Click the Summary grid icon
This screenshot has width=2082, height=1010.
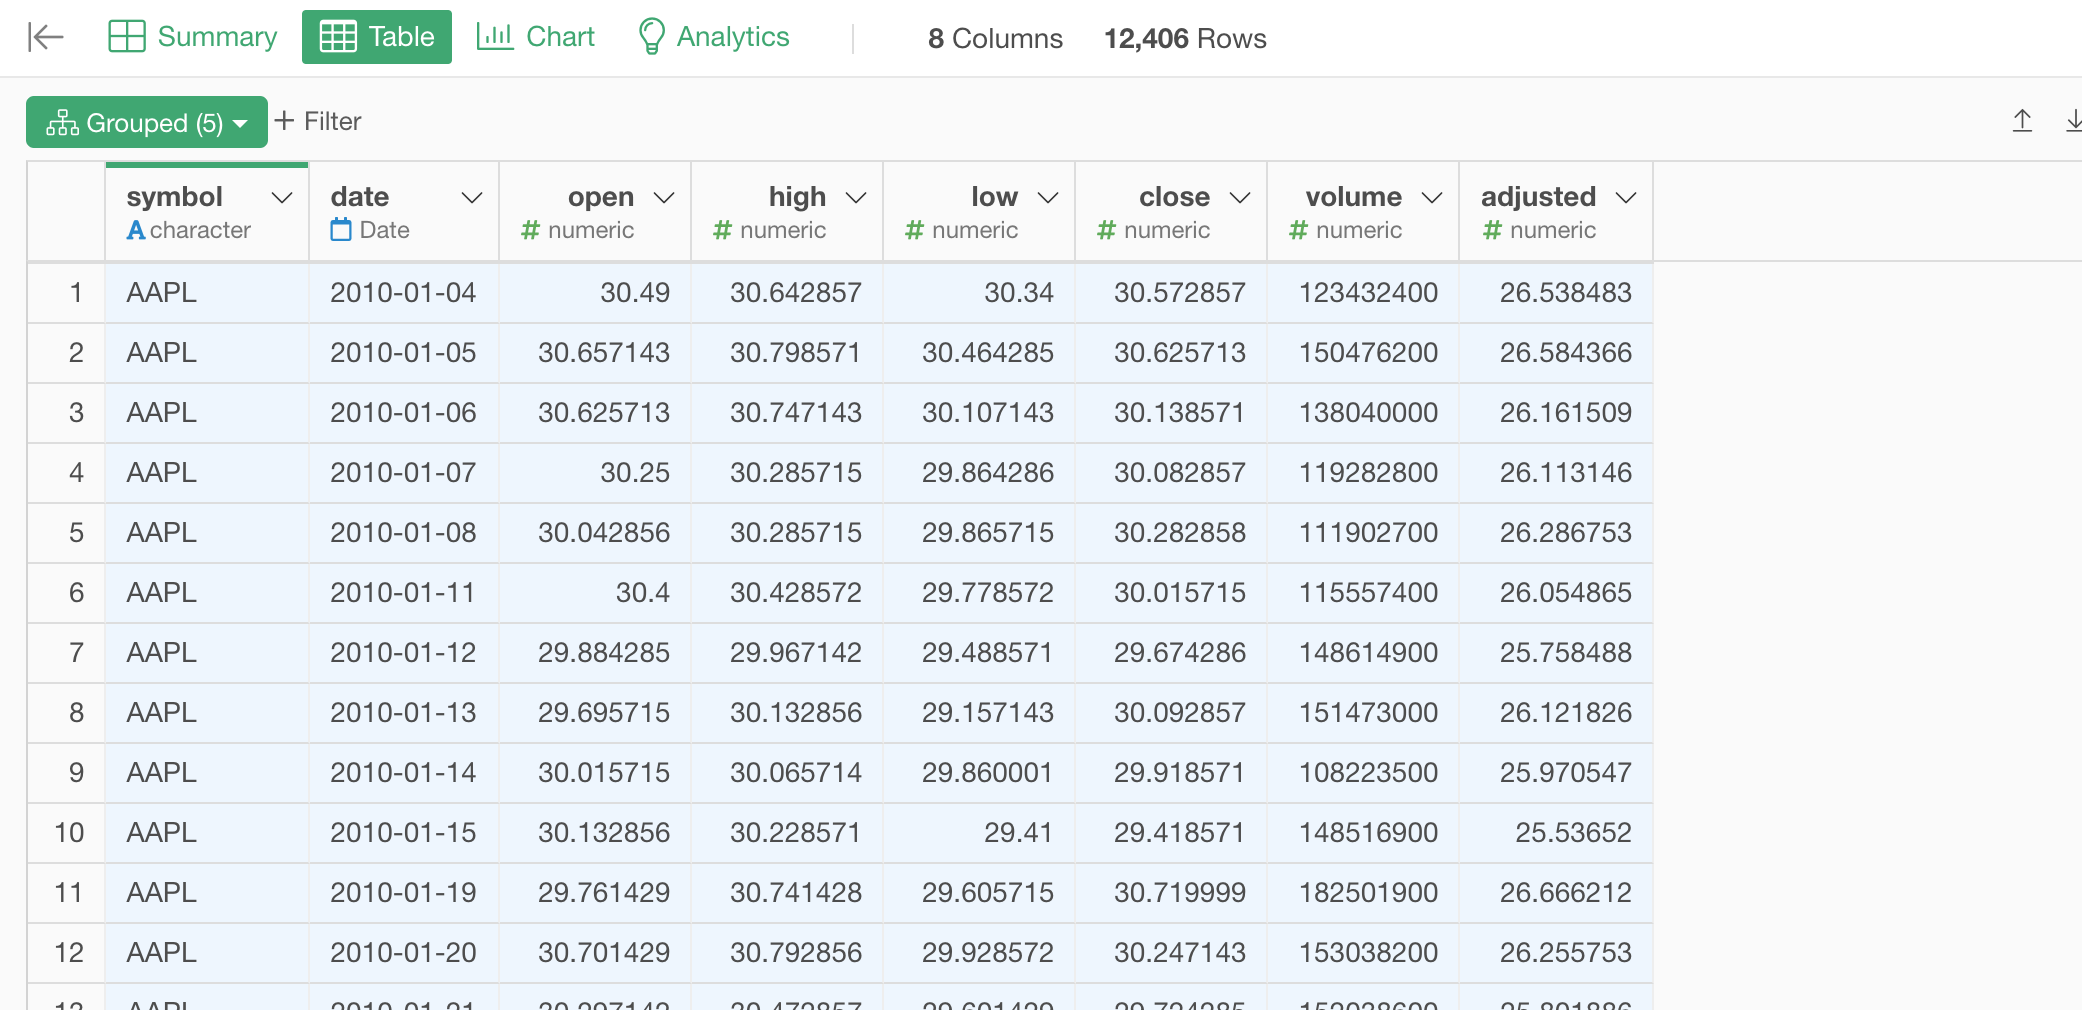point(127,37)
